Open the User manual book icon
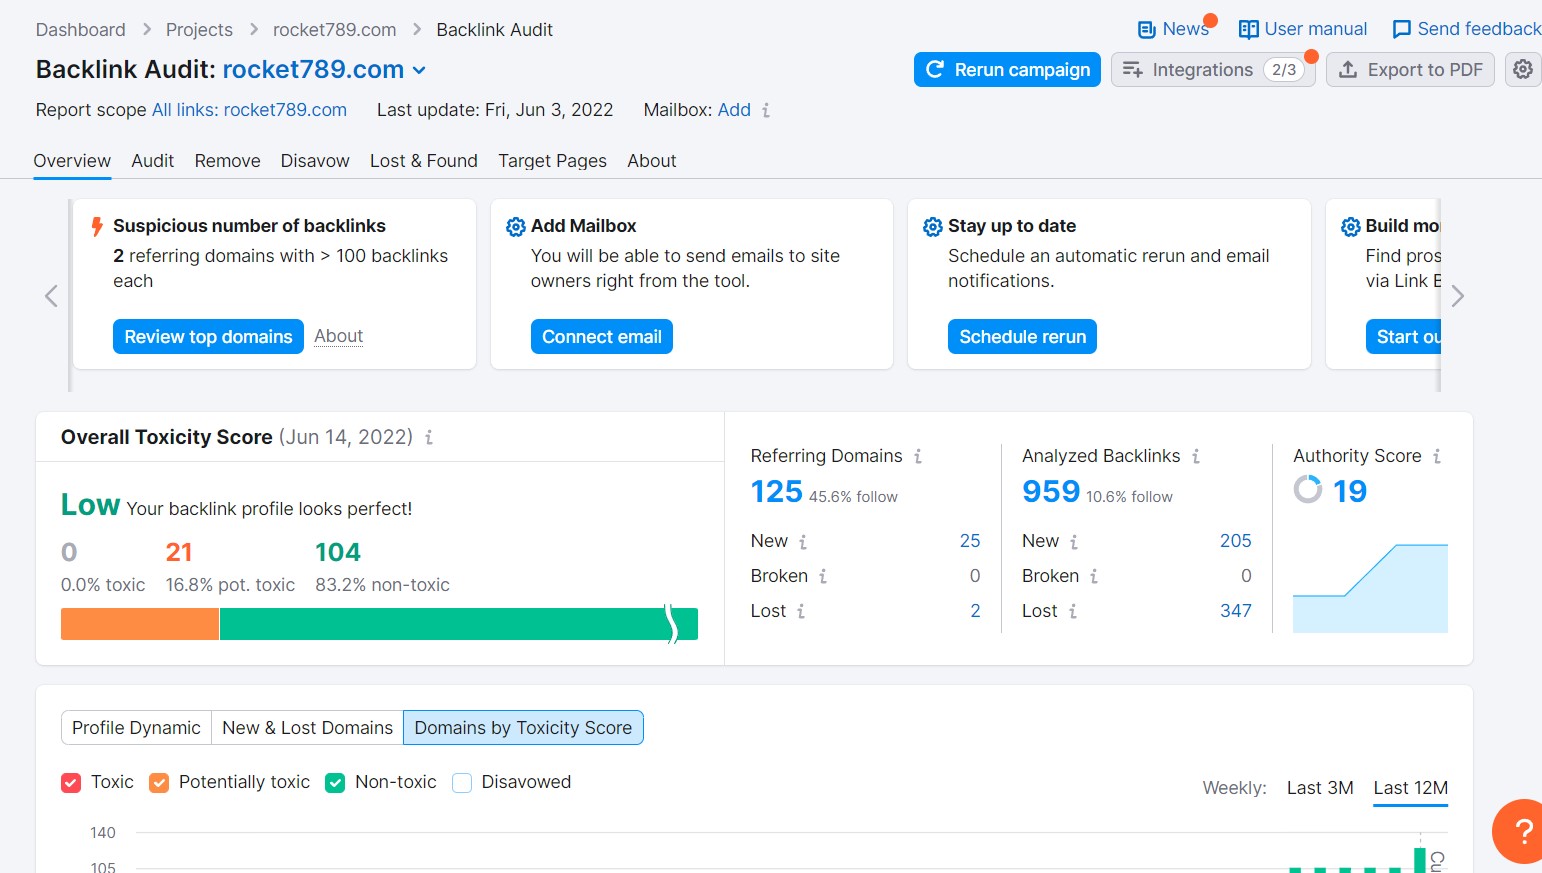1542x873 pixels. pyautogui.click(x=1248, y=30)
